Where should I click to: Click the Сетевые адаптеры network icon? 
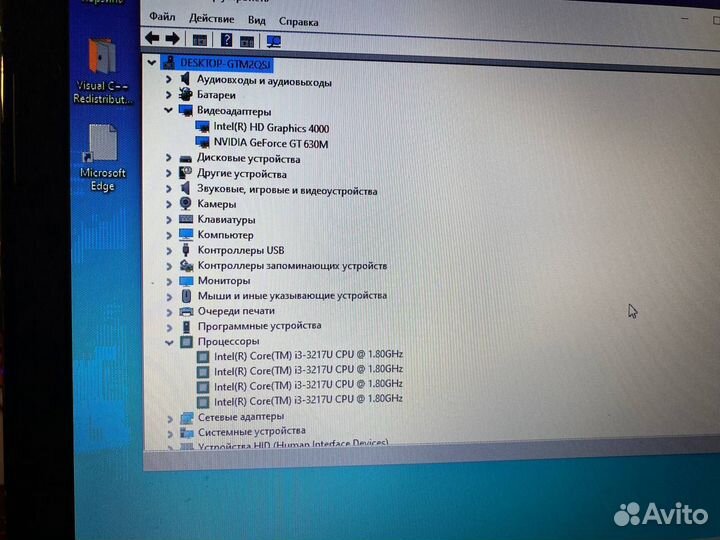[186, 418]
